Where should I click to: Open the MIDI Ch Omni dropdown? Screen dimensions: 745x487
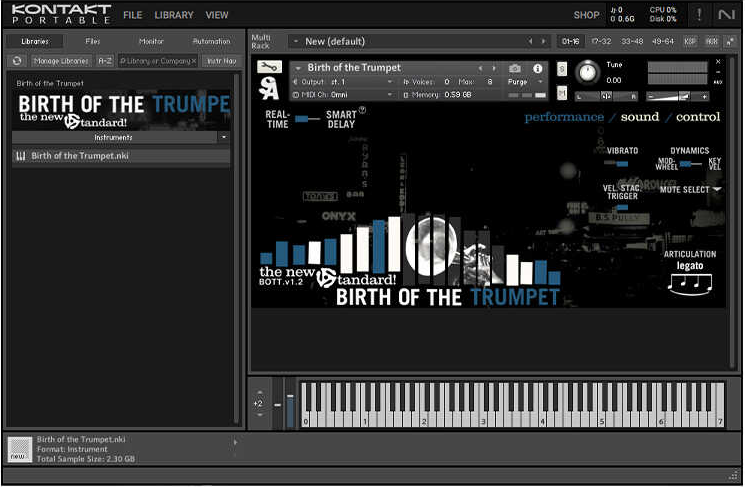coord(343,95)
